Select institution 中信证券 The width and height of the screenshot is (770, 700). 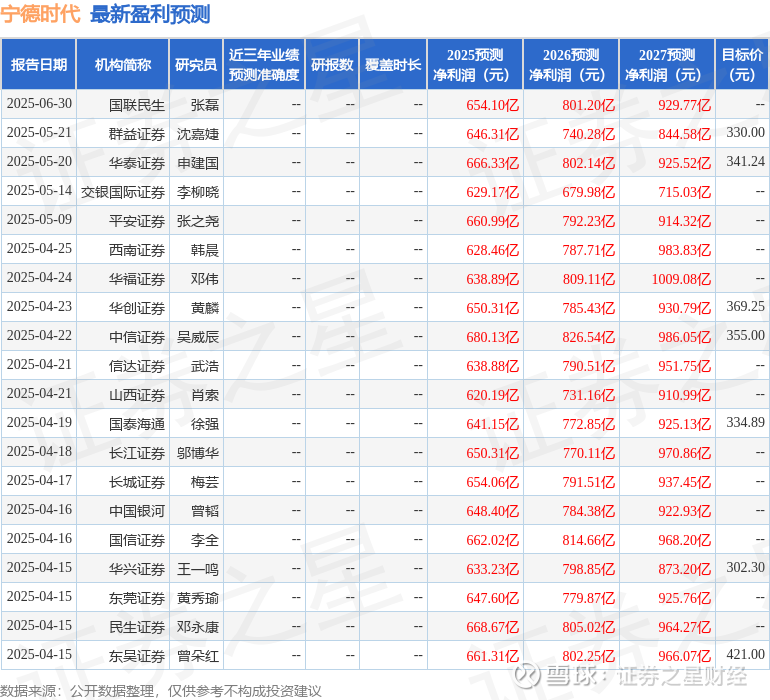[x=137, y=337]
